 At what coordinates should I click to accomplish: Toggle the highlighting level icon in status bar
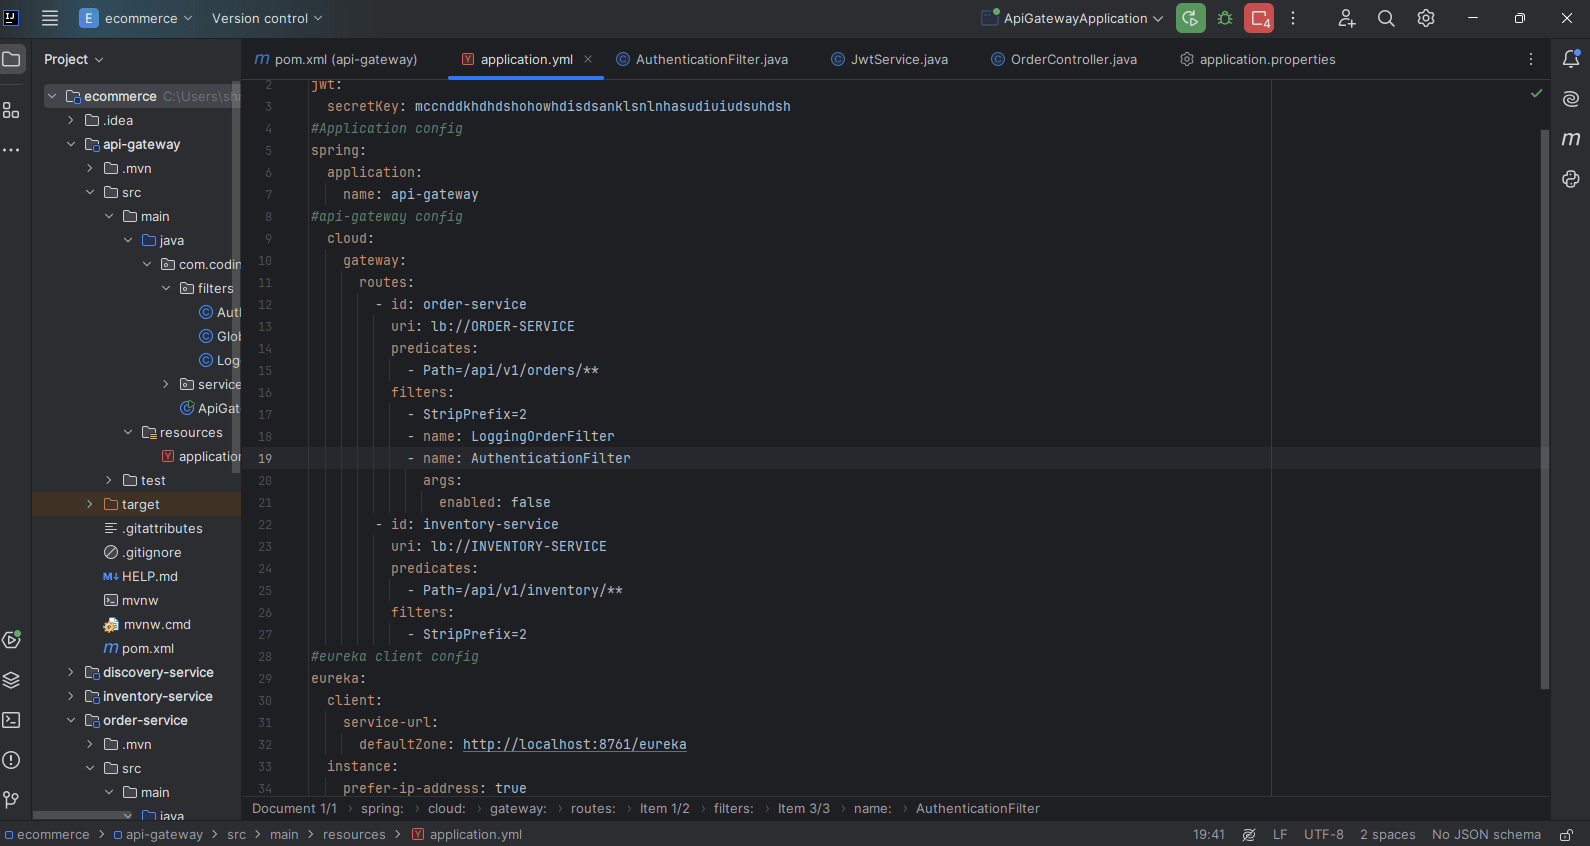point(1249,835)
